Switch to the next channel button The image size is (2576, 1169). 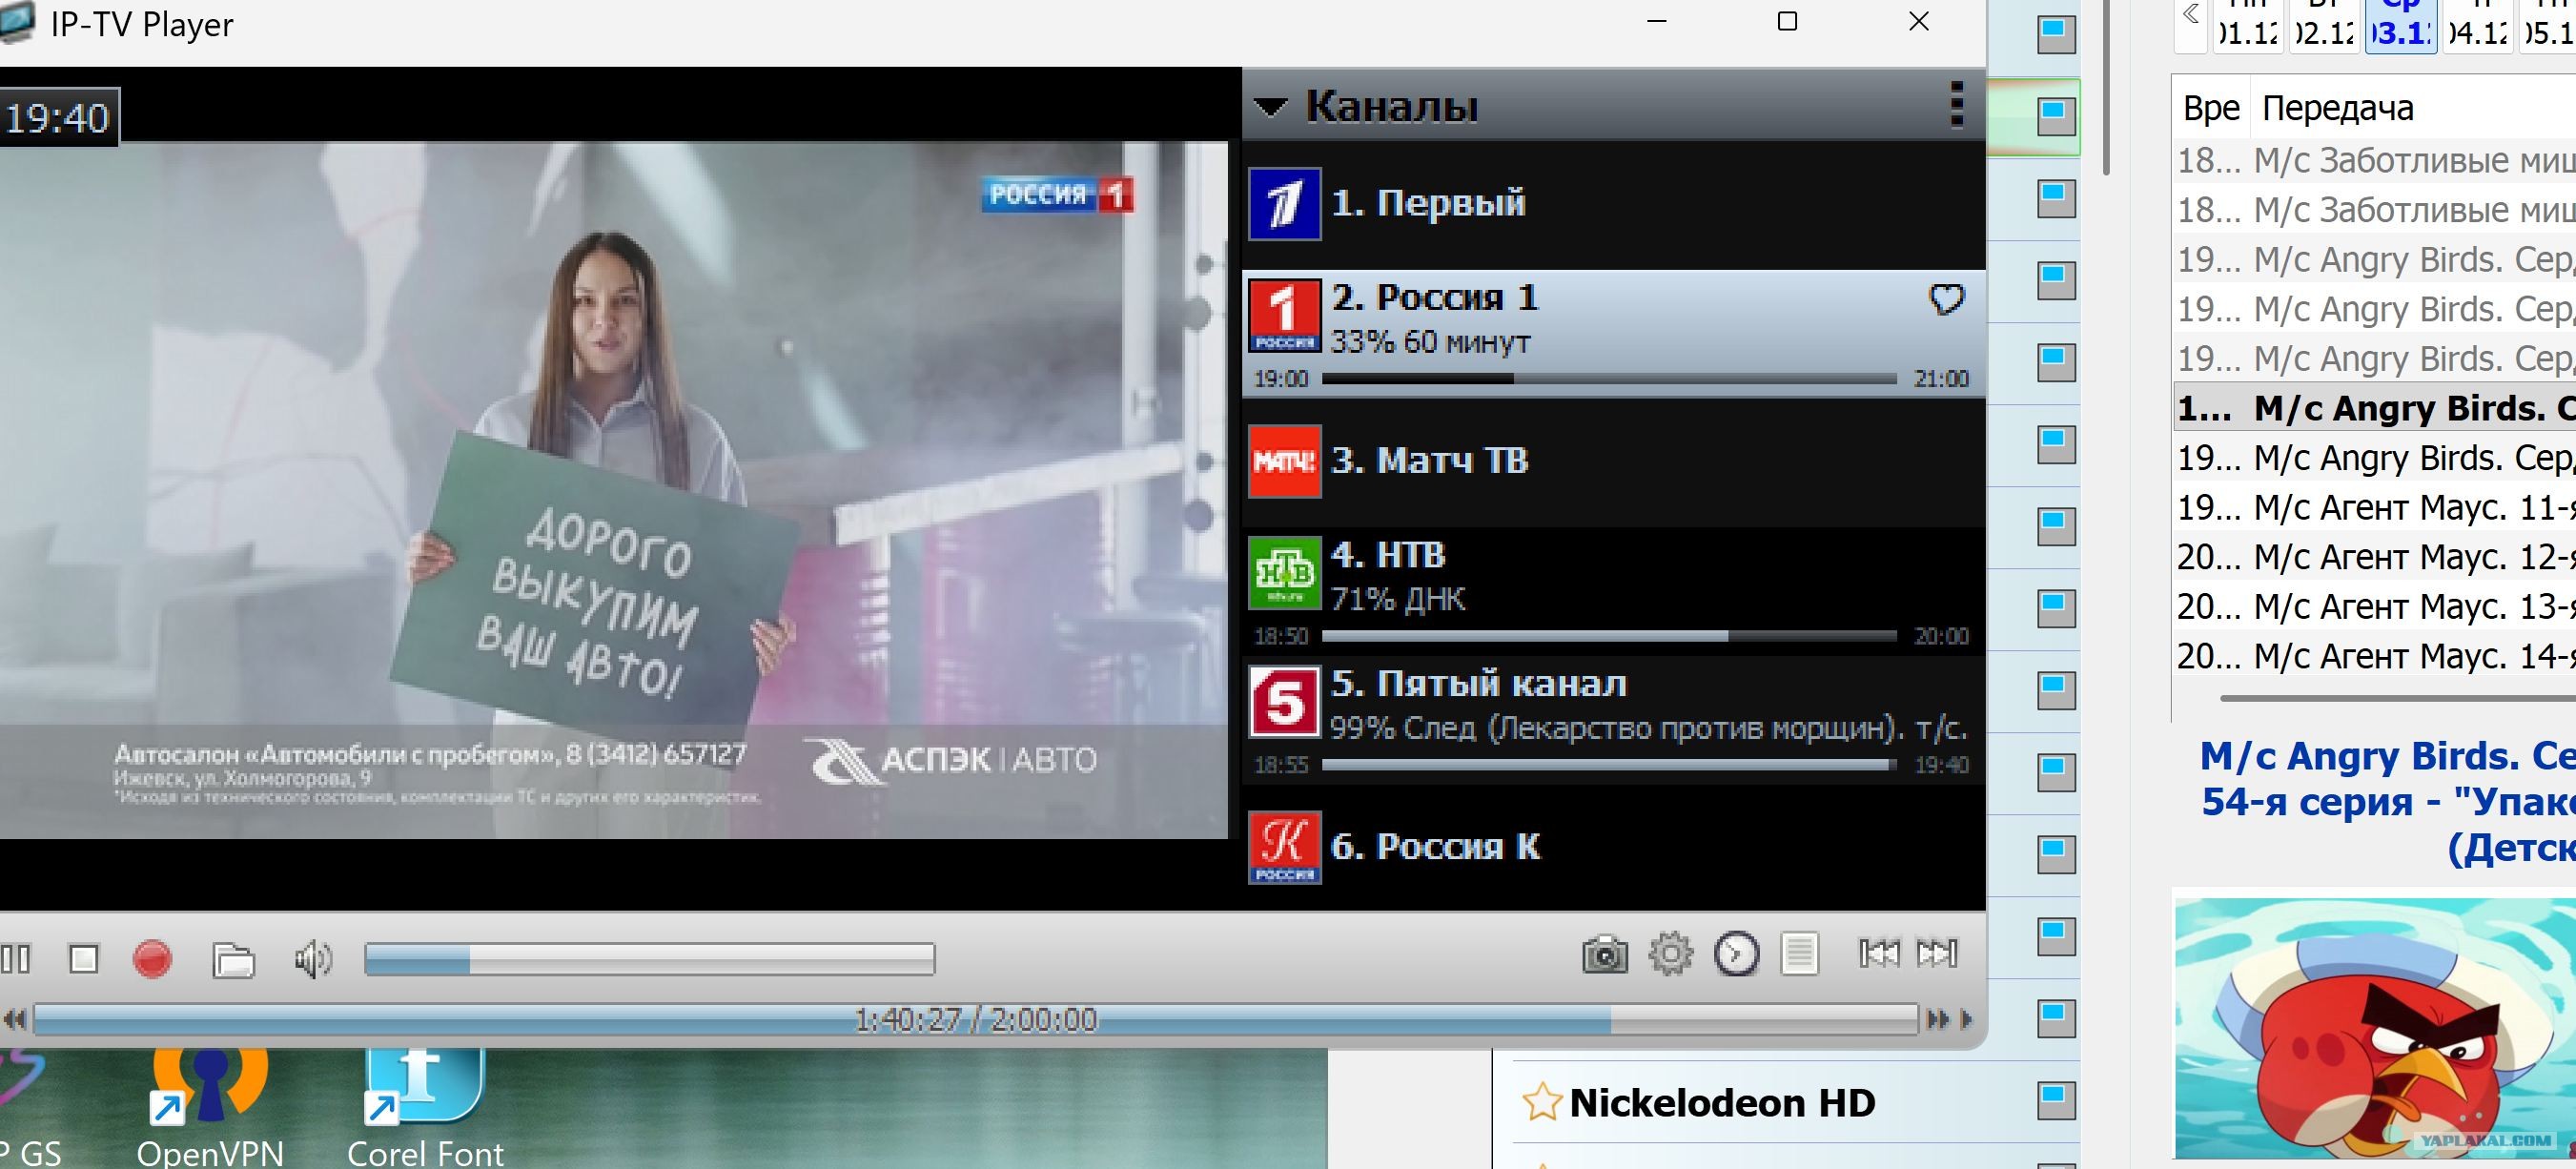pyautogui.click(x=1937, y=954)
